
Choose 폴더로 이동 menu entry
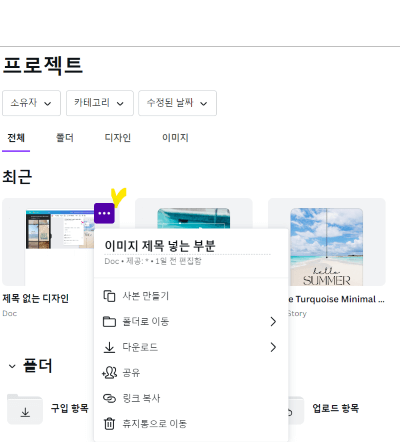(191, 322)
